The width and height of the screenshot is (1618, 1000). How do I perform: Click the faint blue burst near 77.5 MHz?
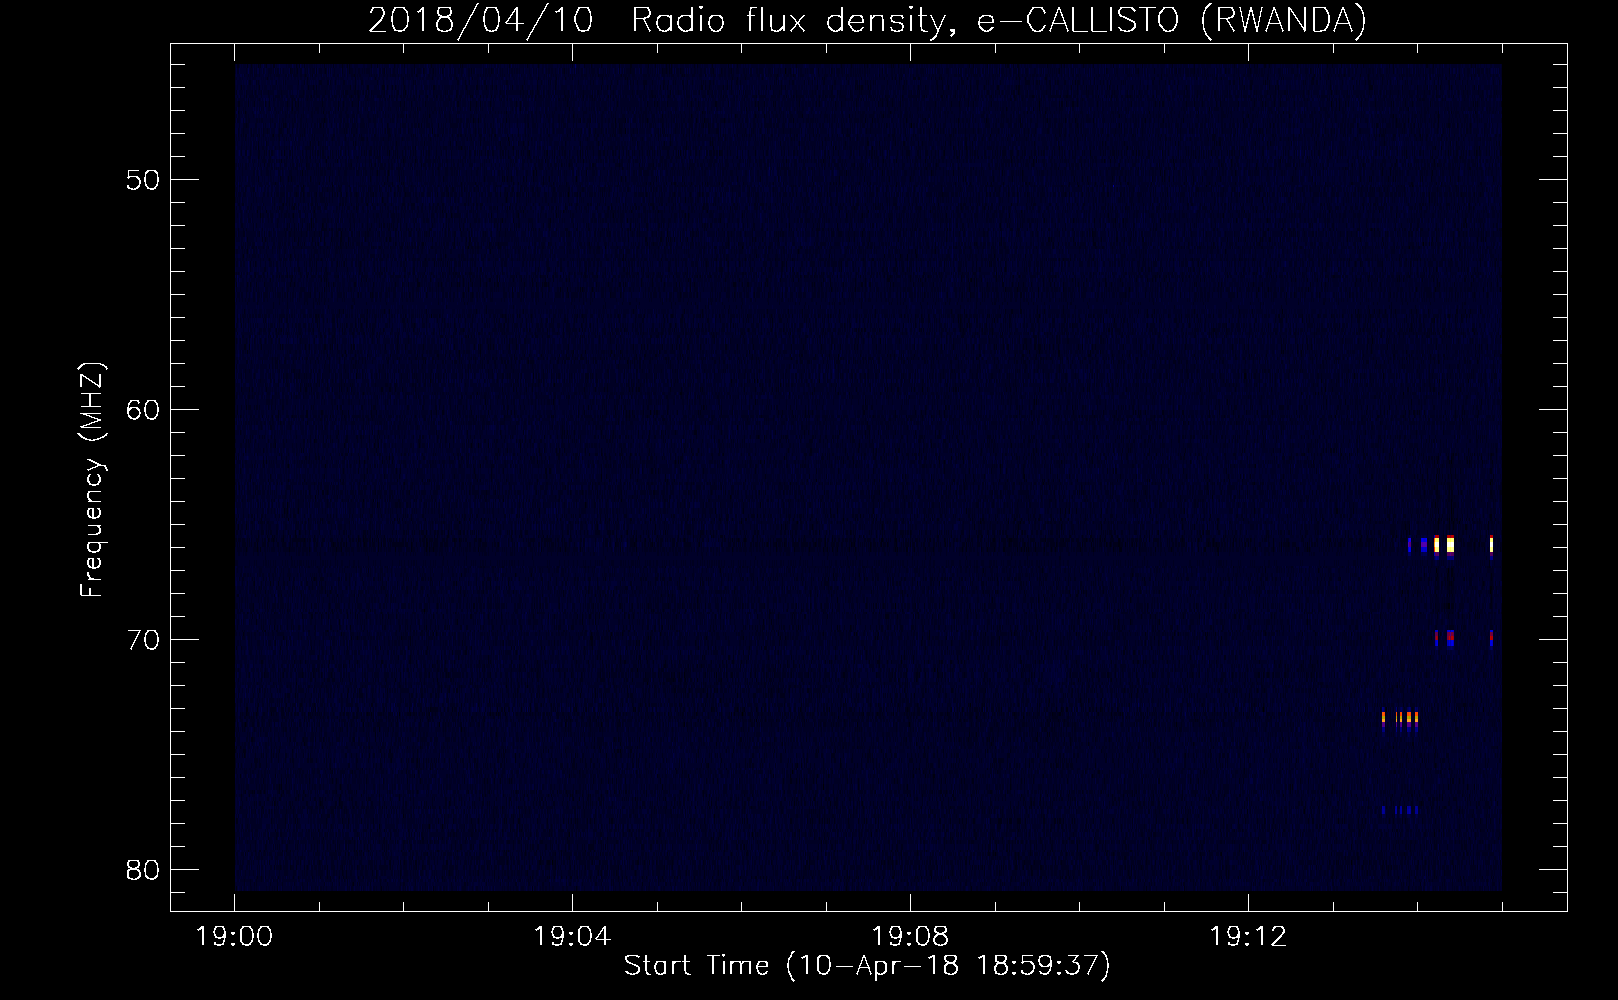coord(1400,810)
